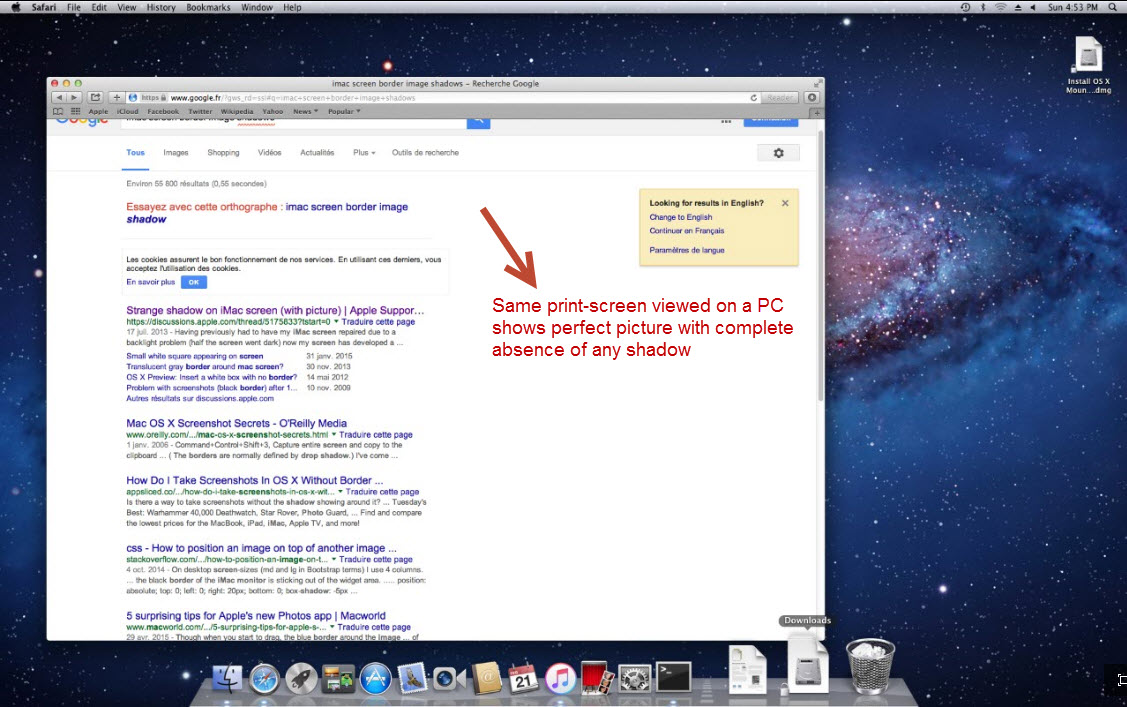This screenshot has height=707, width=1127.
Task: Launch FaceTime camera icon in the dock
Action: click(x=449, y=679)
